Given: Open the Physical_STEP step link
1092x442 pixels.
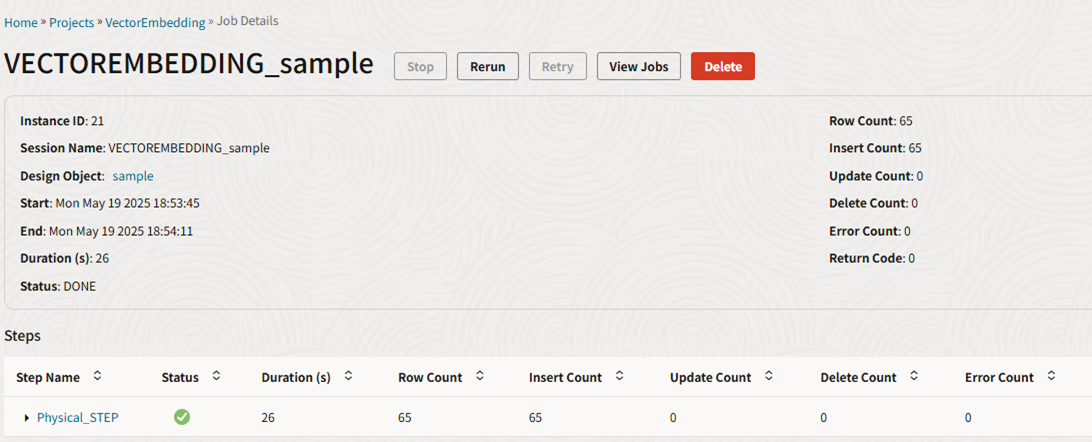Looking at the screenshot, I should (77, 418).
